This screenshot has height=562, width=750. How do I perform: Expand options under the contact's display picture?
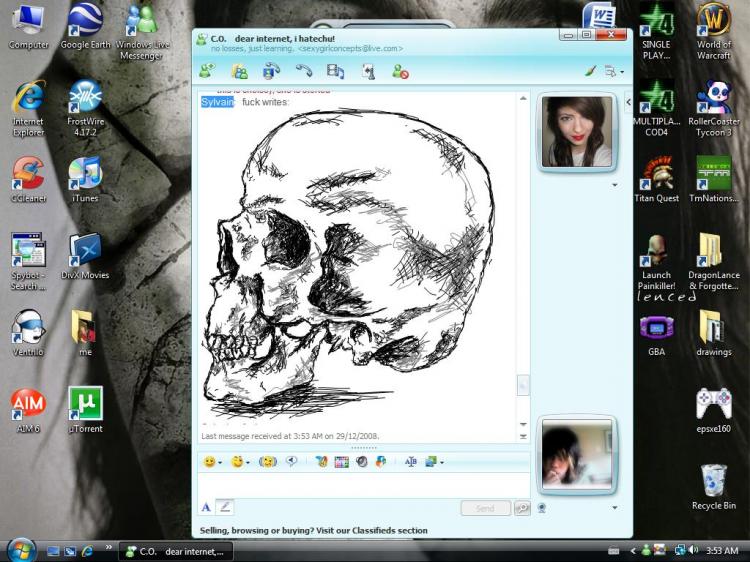tap(614, 184)
